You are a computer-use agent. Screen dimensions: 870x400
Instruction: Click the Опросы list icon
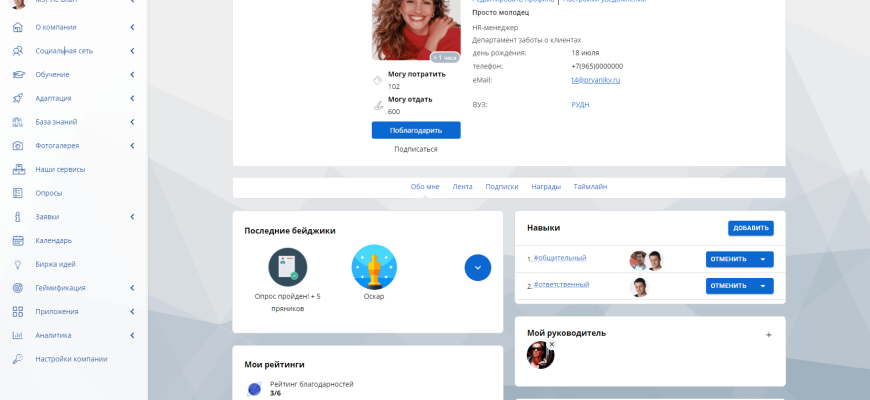coord(17,193)
